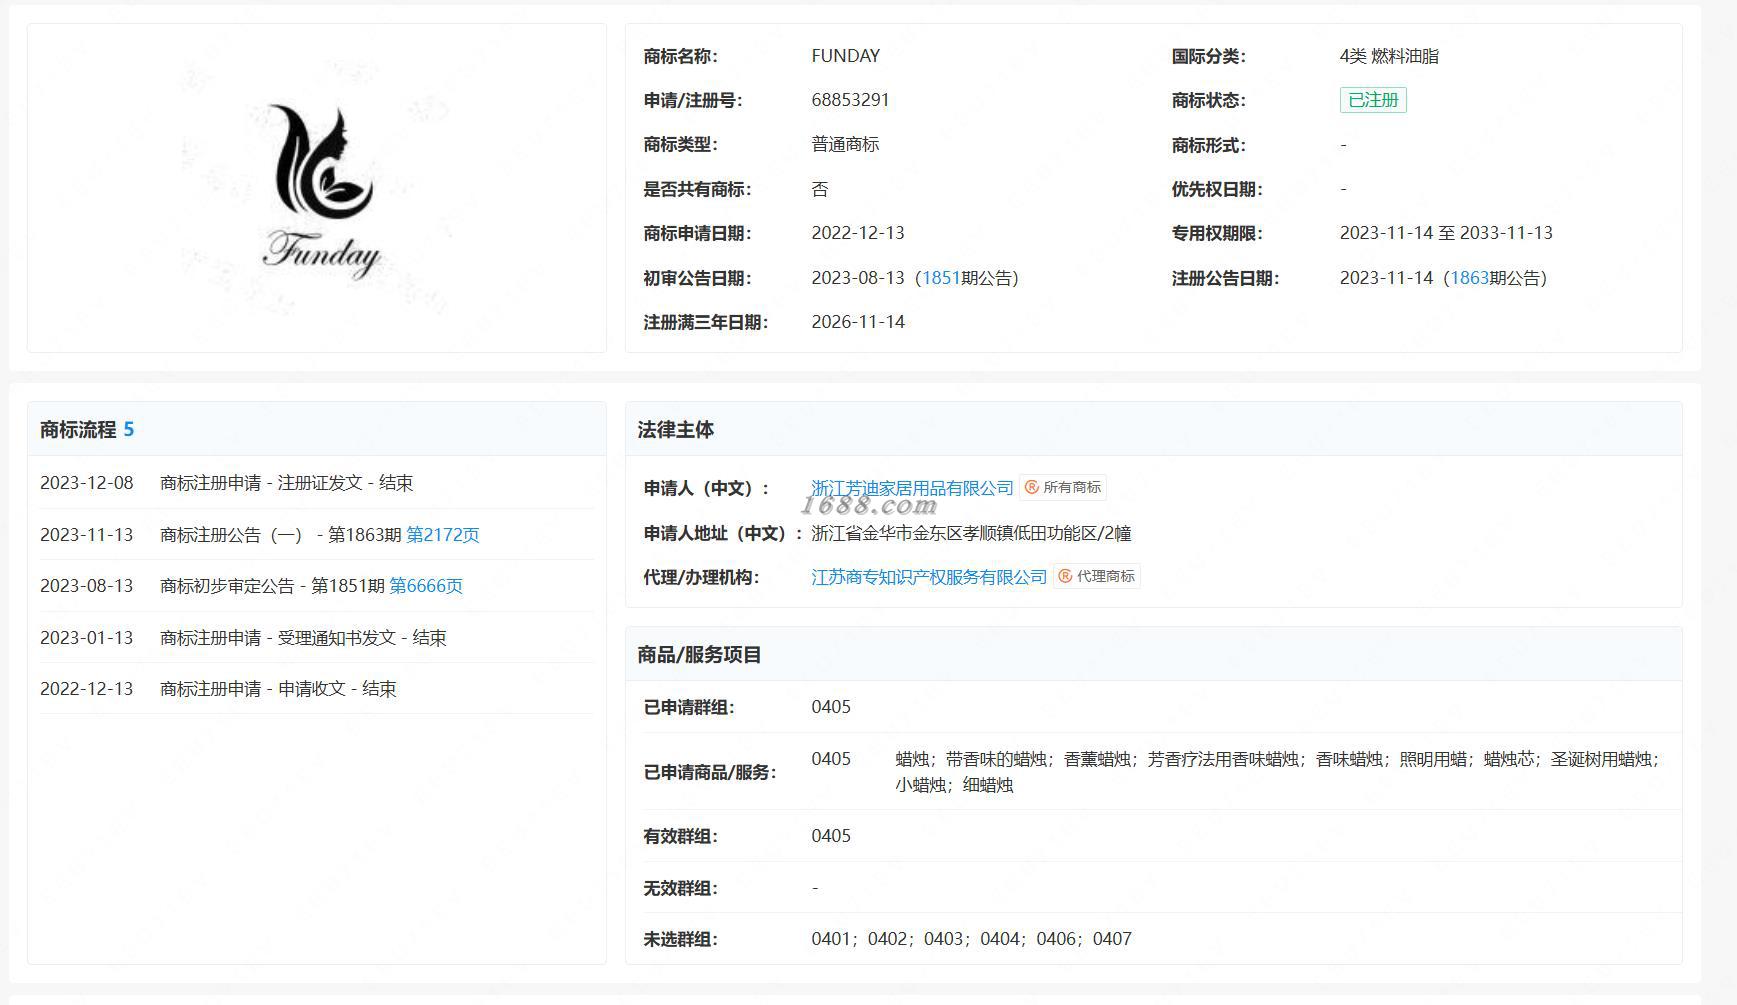Screen dimensions: 1737x1005
Task: Click the 已申请商品/服务 field label
Action: [x=710, y=772]
